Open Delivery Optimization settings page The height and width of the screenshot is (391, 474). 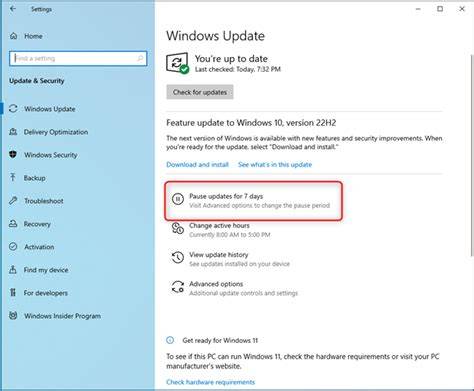(56, 132)
